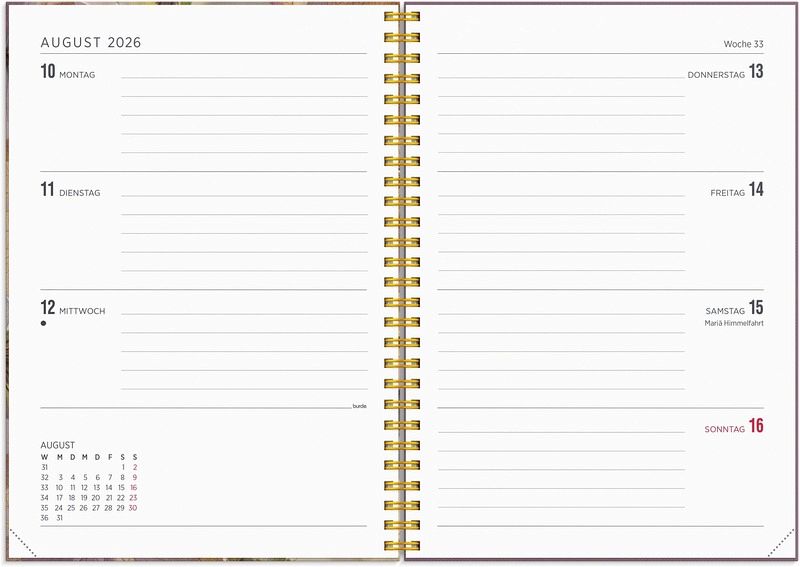
Task: Click week number 34 in mini calendar
Action: pos(44,498)
